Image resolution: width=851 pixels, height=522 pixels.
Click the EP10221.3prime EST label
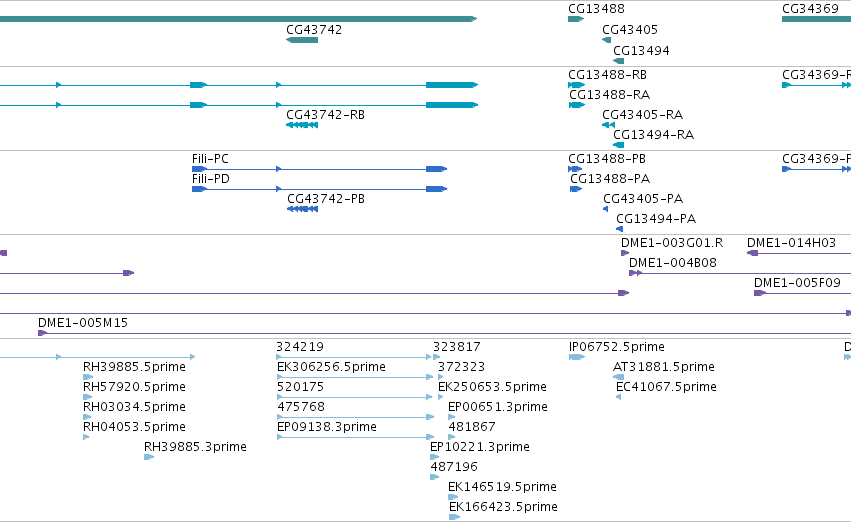pos(480,448)
